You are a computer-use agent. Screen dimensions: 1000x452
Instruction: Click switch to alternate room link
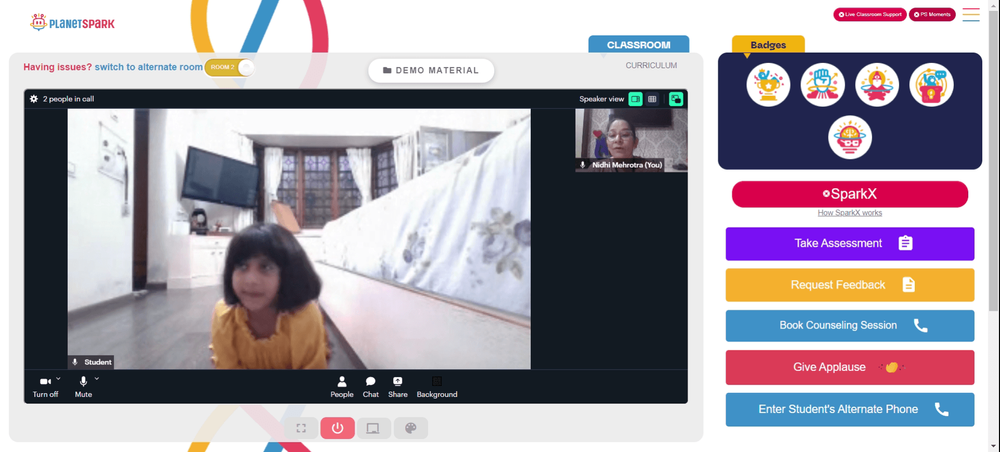tap(149, 67)
